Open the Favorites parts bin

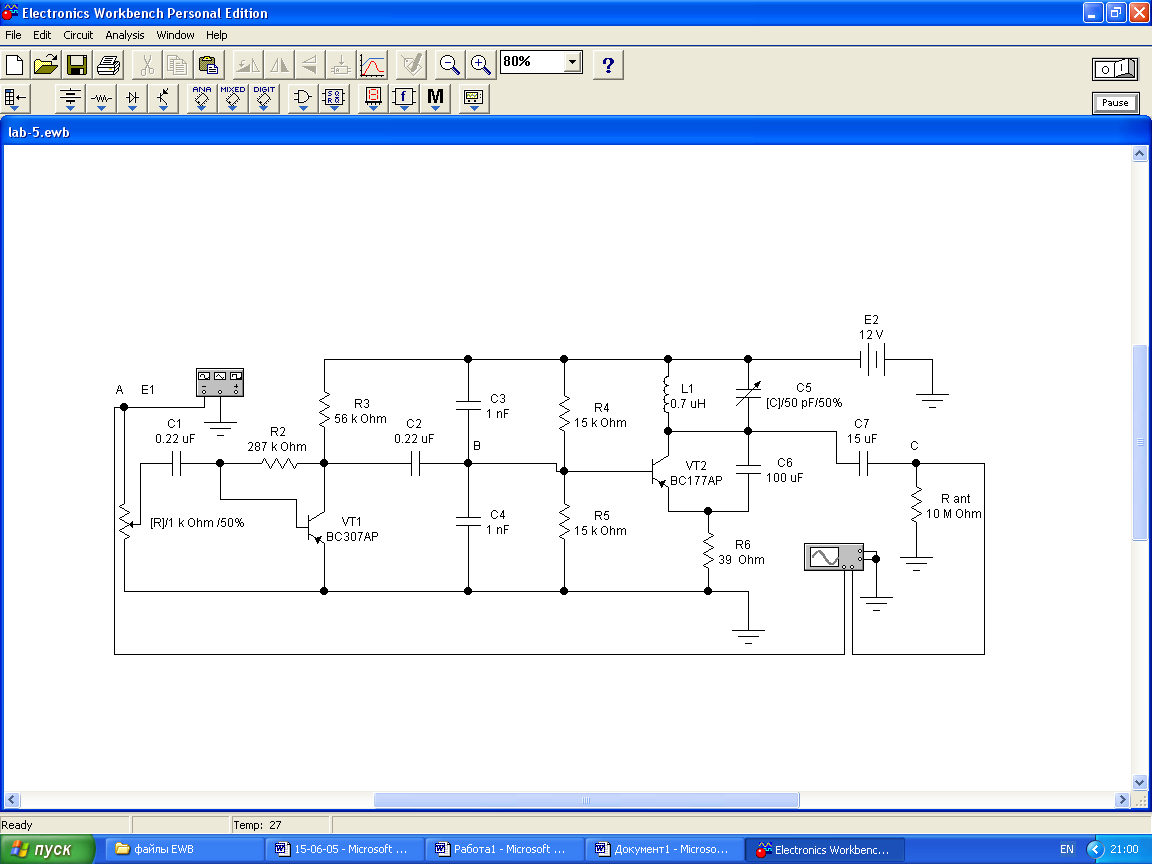pyautogui.click(x=15, y=98)
